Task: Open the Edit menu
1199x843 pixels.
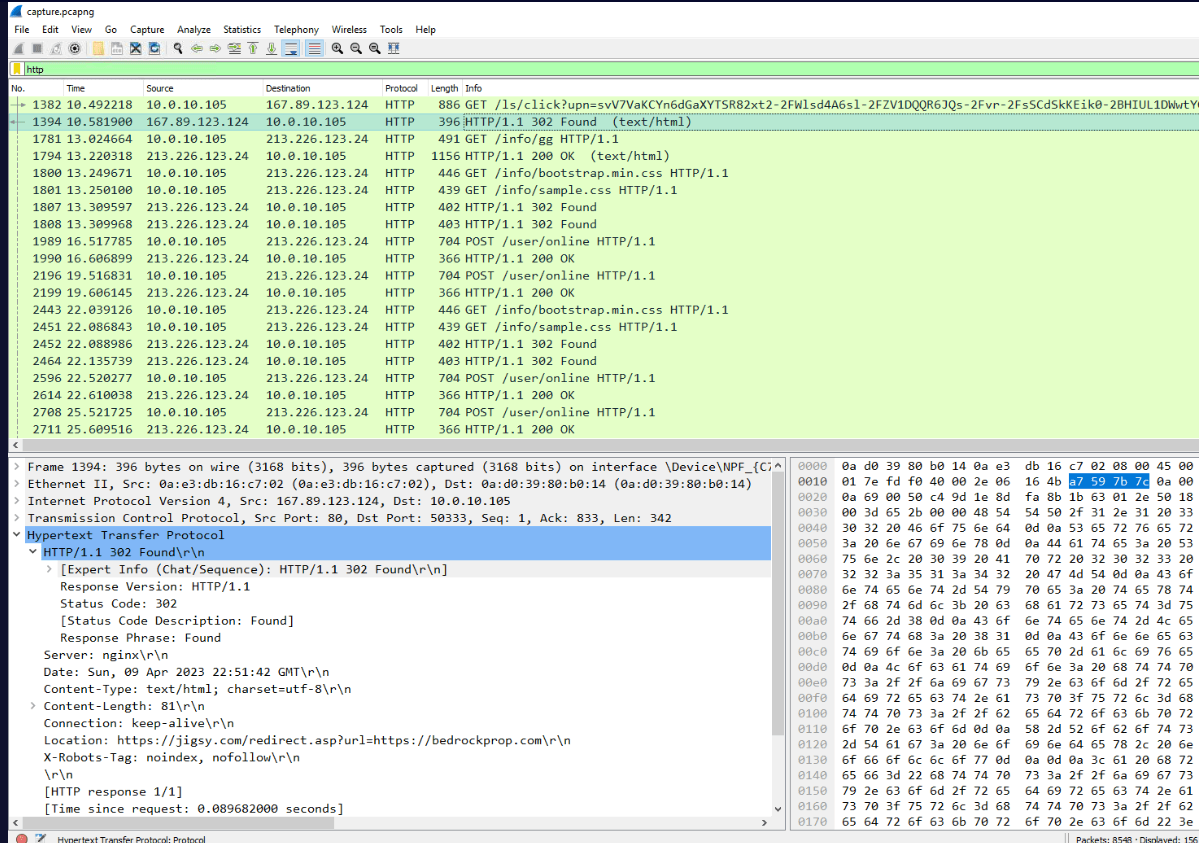Action: [50, 29]
